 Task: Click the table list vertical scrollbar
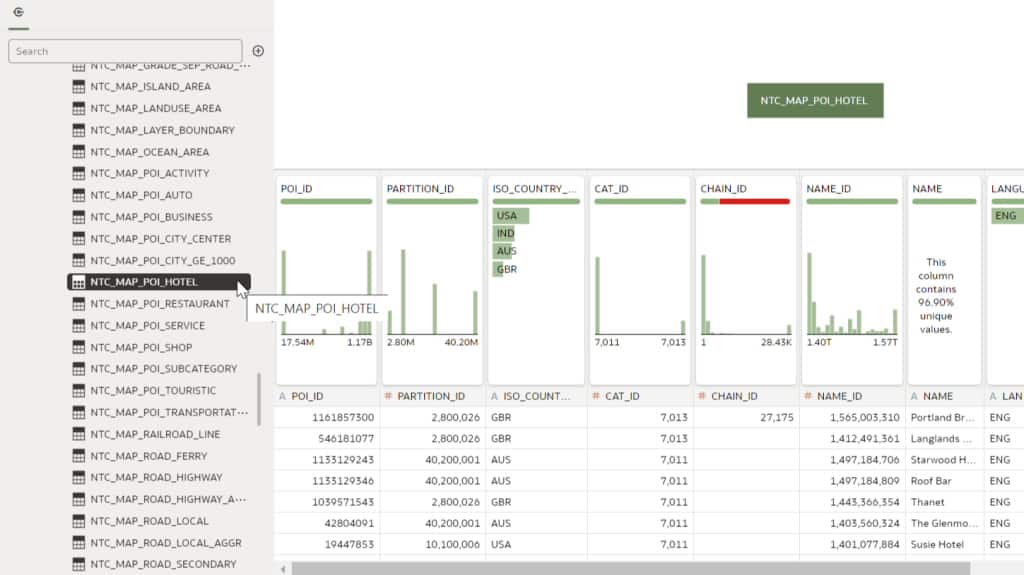259,399
